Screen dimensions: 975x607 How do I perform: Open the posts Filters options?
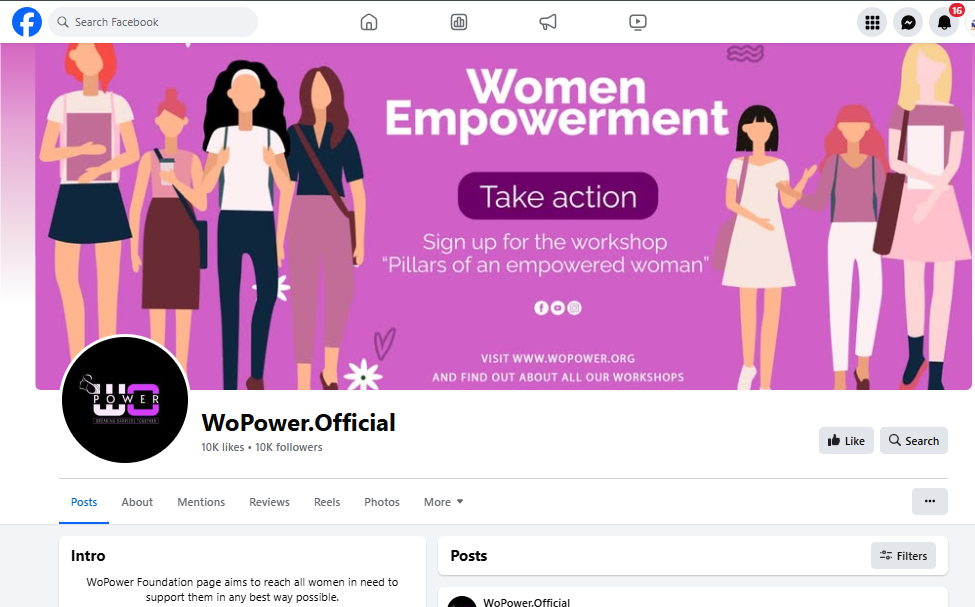pyautogui.click(x=903, y=556)
